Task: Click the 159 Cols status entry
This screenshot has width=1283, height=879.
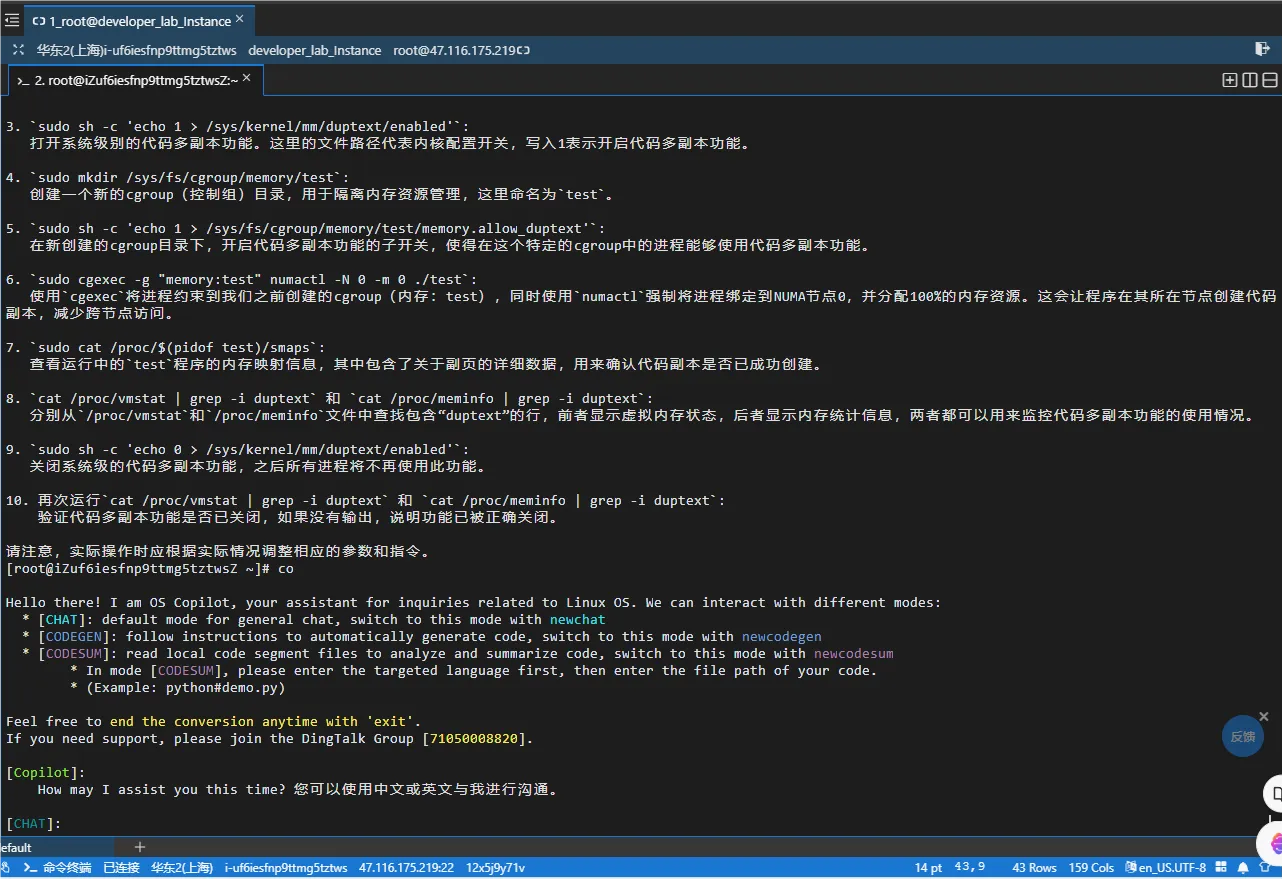Action: [x=1092, y=868]
